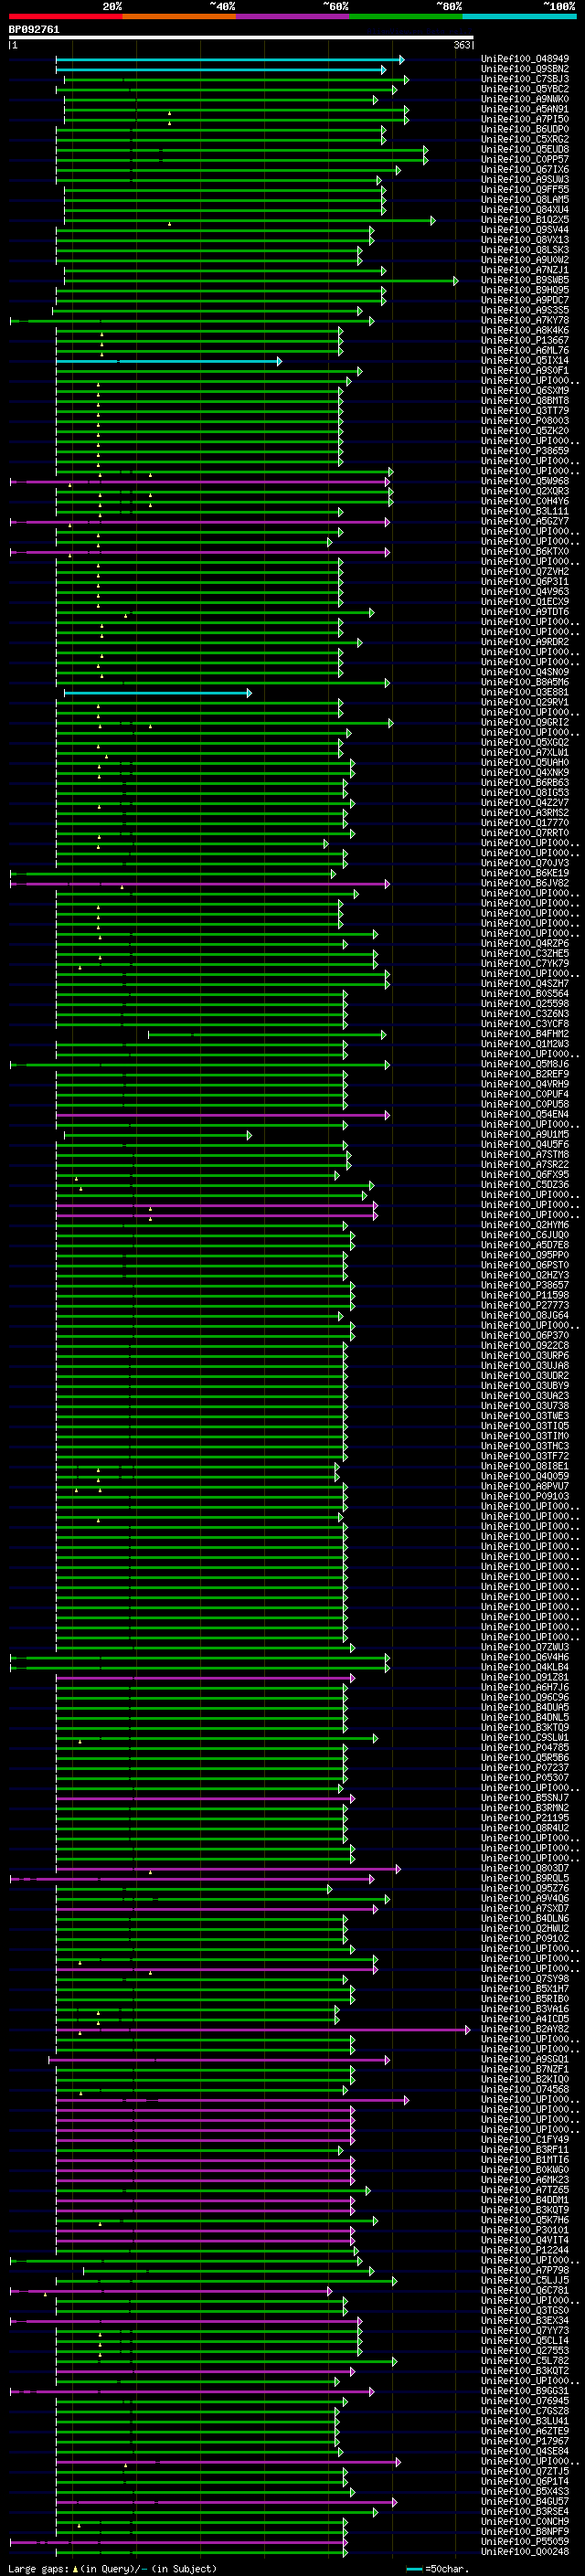The height and width of the screenshot is (2576, 585).
Task: Click label UniRef100_B8A5M6
Action: 525,682
